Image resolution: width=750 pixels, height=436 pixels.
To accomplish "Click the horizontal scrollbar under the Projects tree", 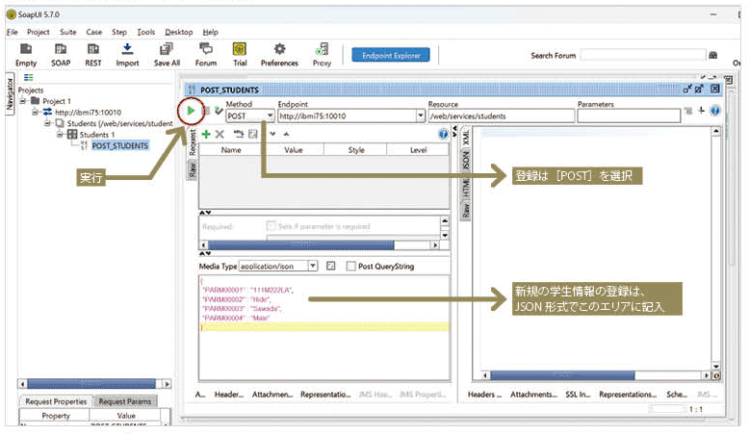I will point(90,384).
